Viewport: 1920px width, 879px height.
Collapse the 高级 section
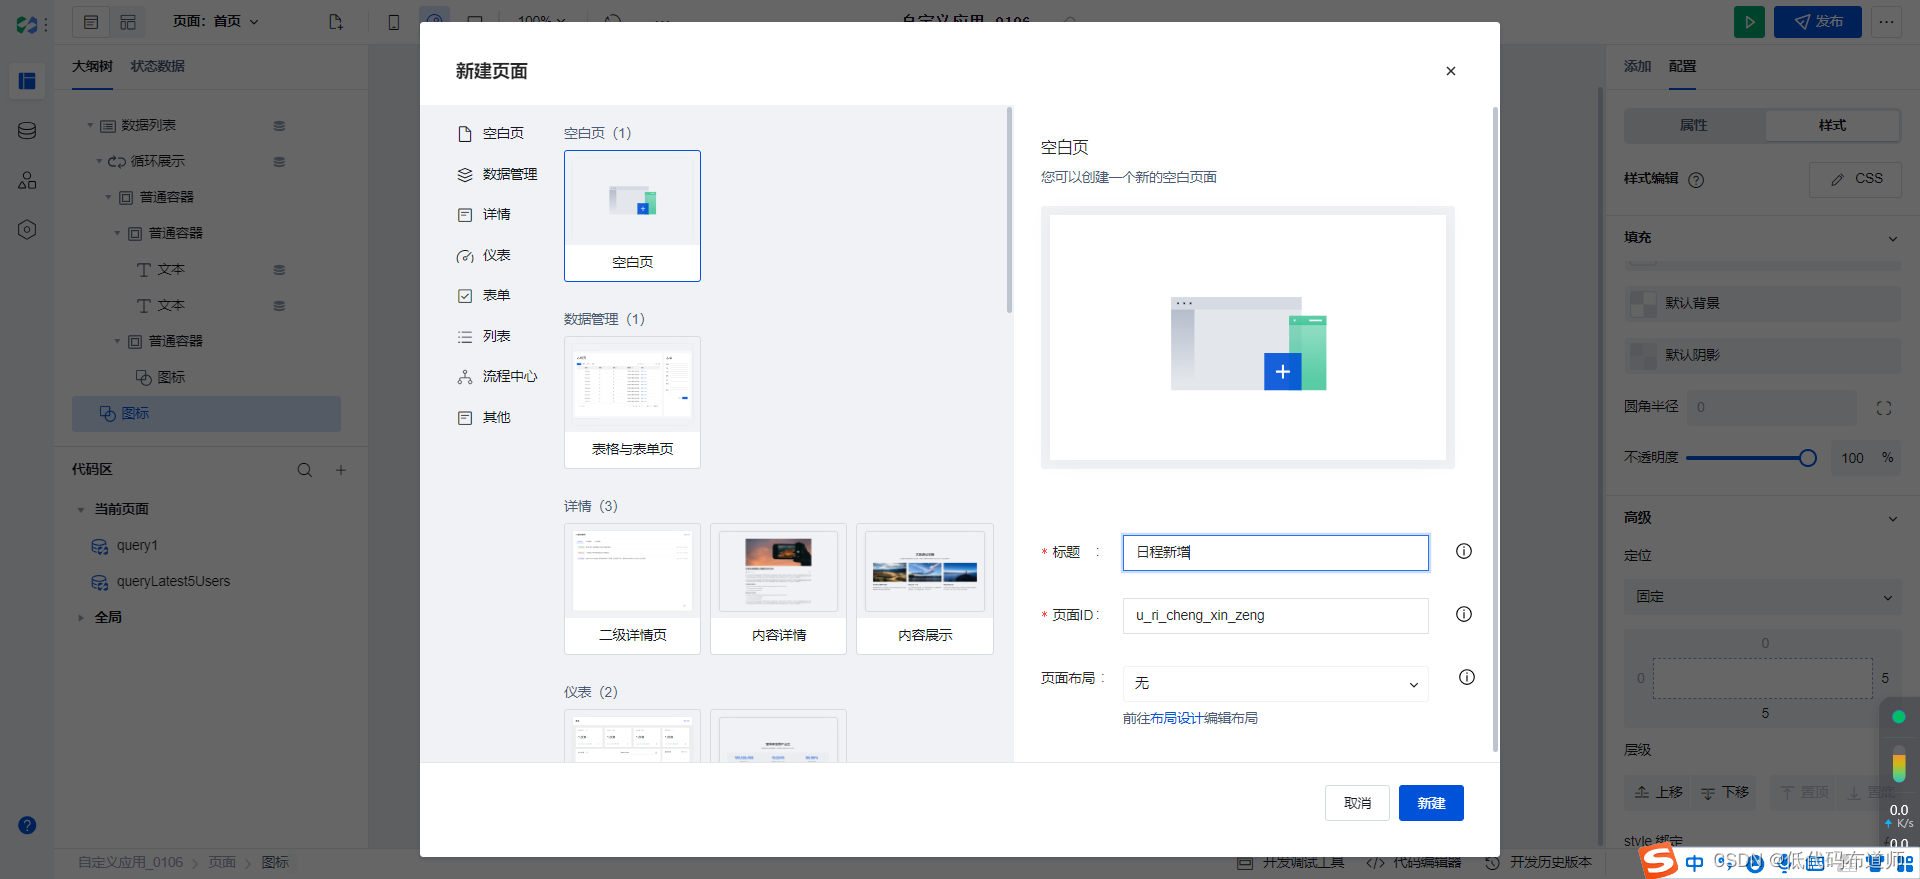(1892, 518)
